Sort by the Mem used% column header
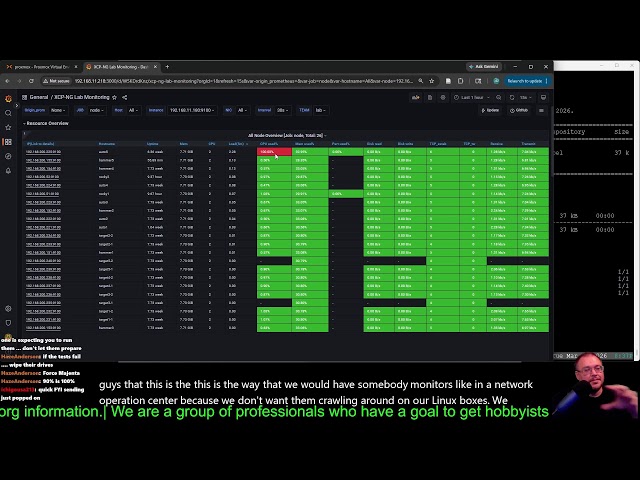The width and height of the screenshot is (640, 480). click(x=304, y=144)
